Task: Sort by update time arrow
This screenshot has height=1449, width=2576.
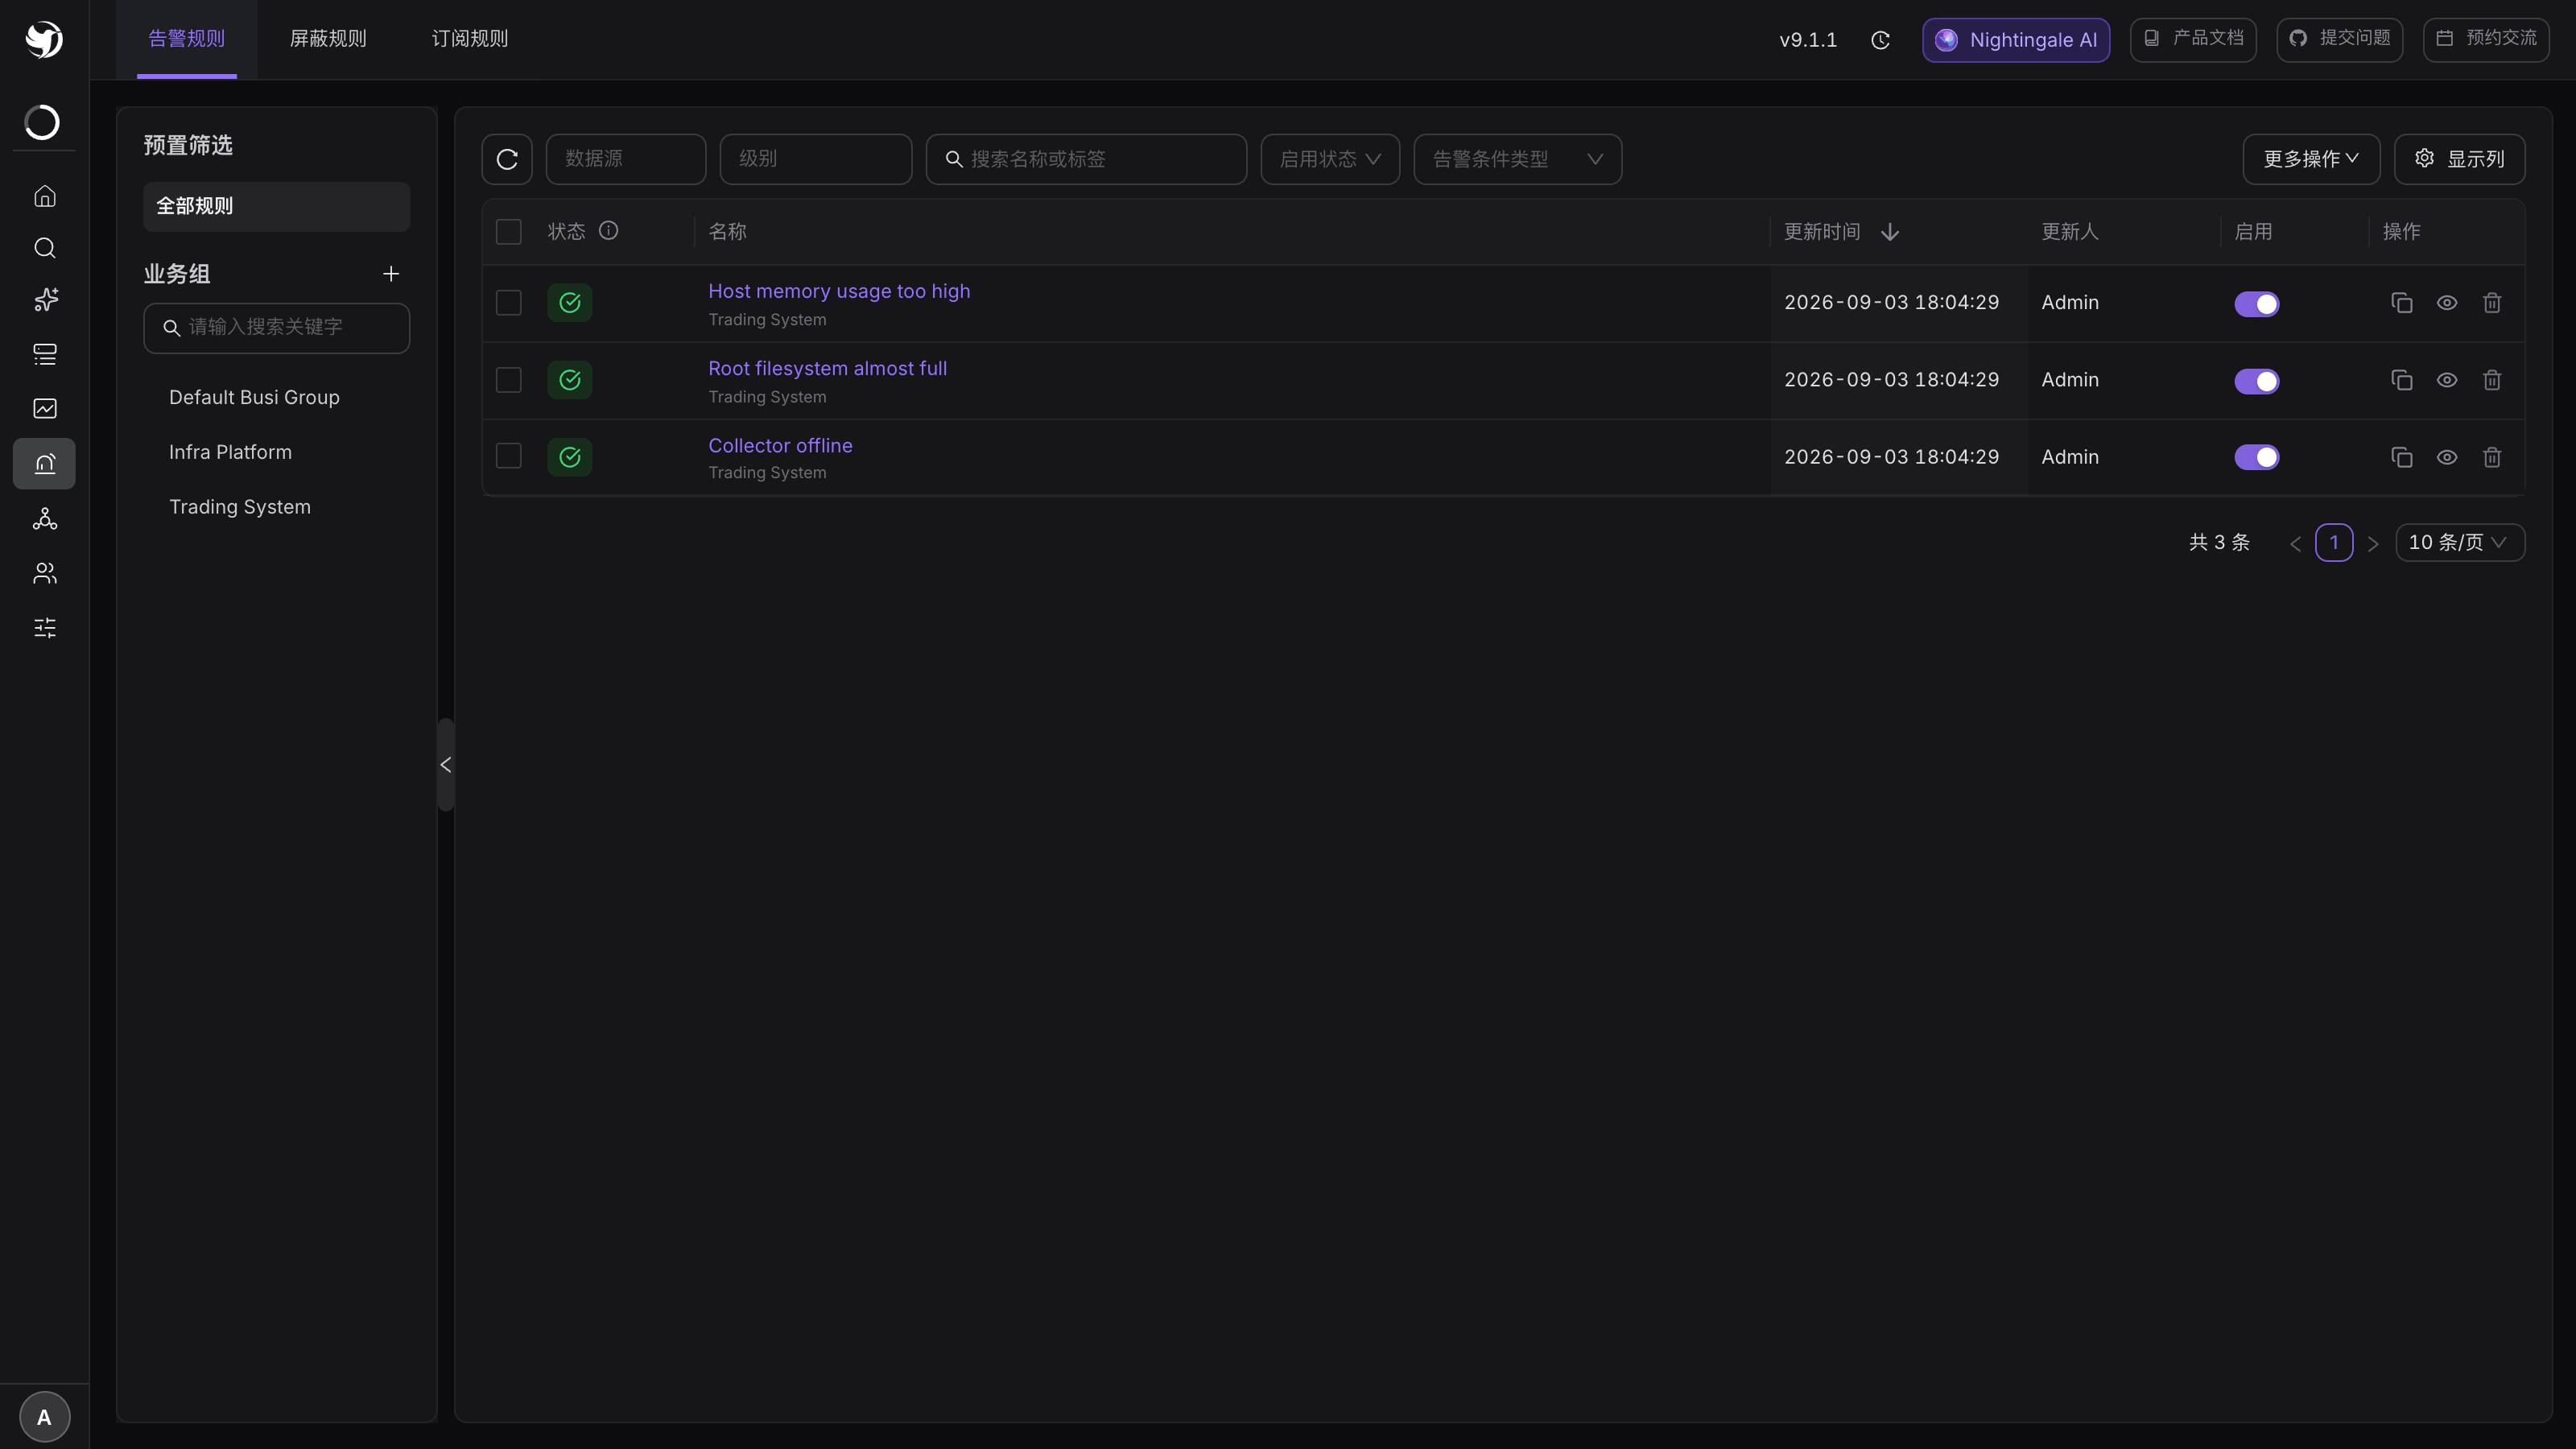Action: pos(1890,232)
